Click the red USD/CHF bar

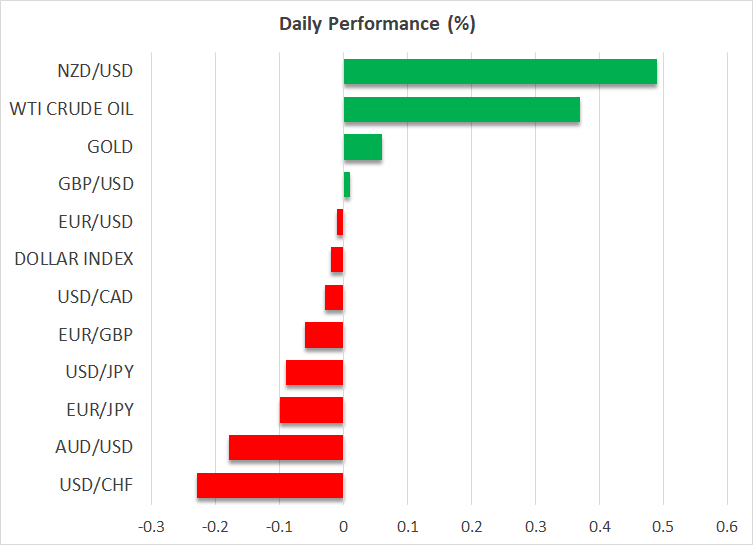click(x=270, y=486)
